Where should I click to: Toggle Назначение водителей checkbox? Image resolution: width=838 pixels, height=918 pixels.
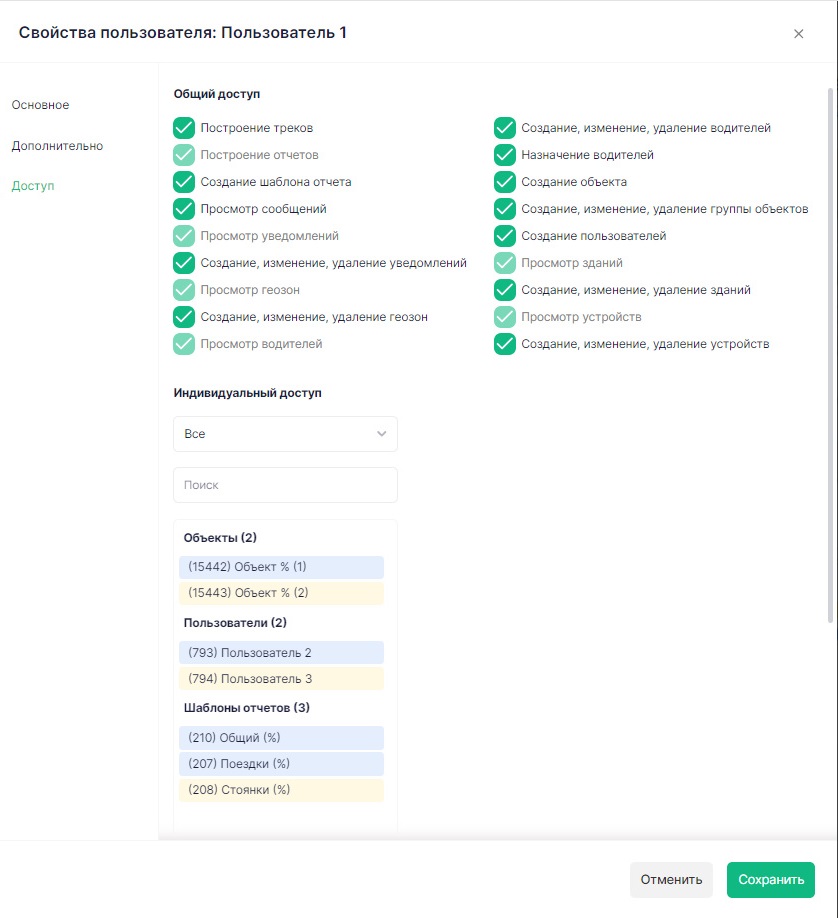[505, 155]
